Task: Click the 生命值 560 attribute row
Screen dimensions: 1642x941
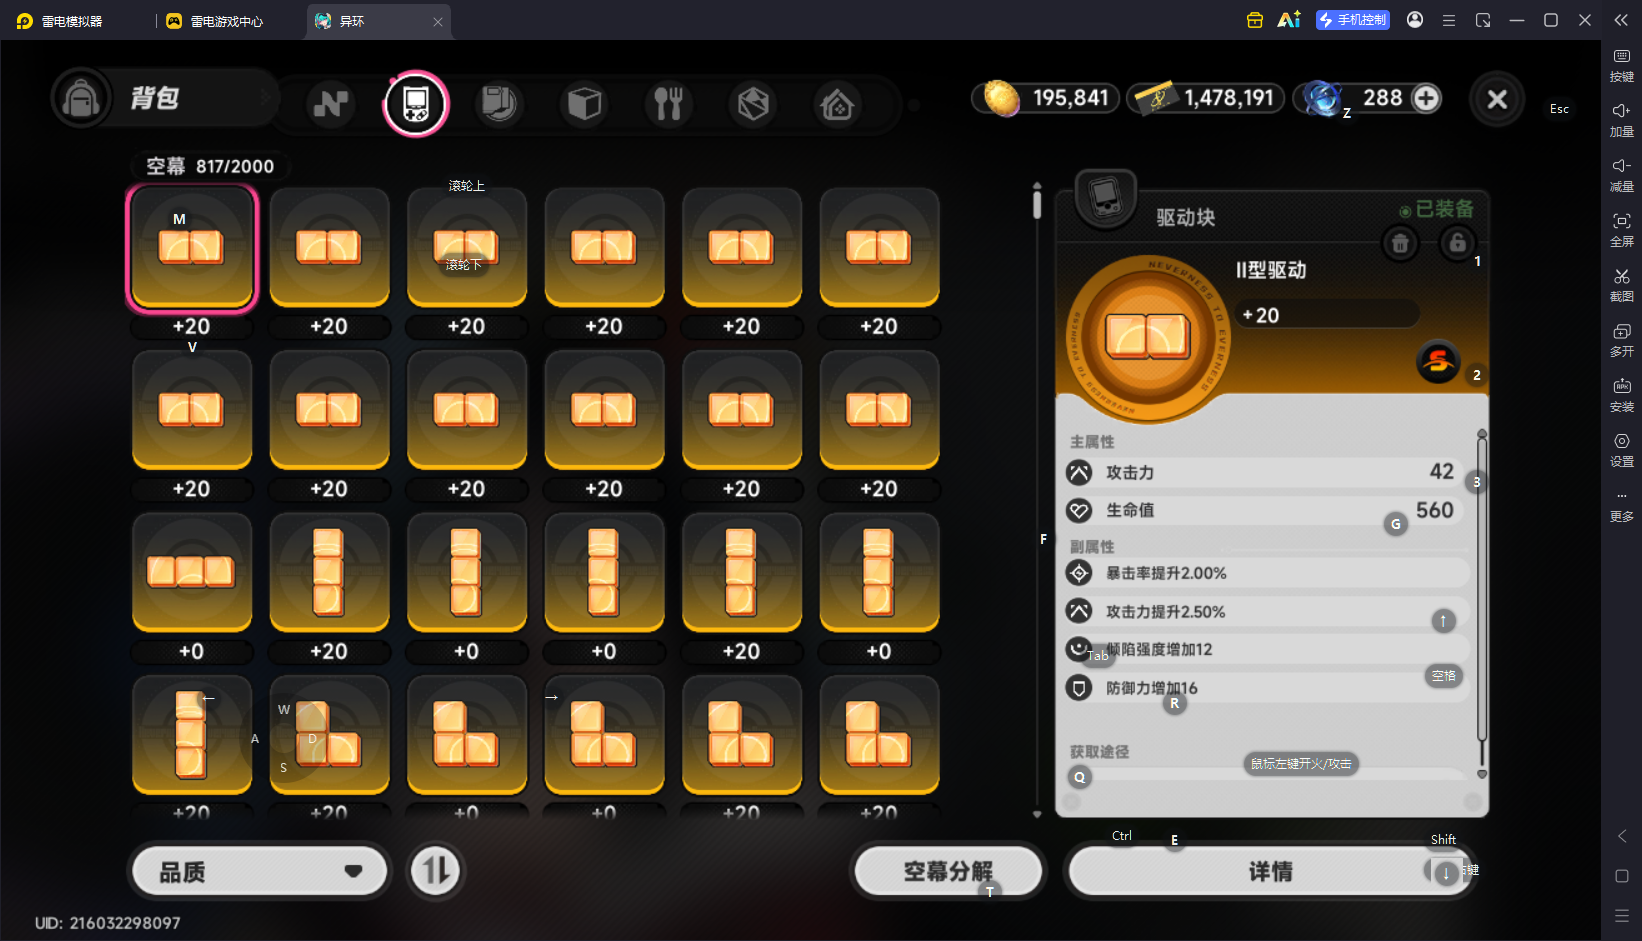Action: click(1264, 510)
